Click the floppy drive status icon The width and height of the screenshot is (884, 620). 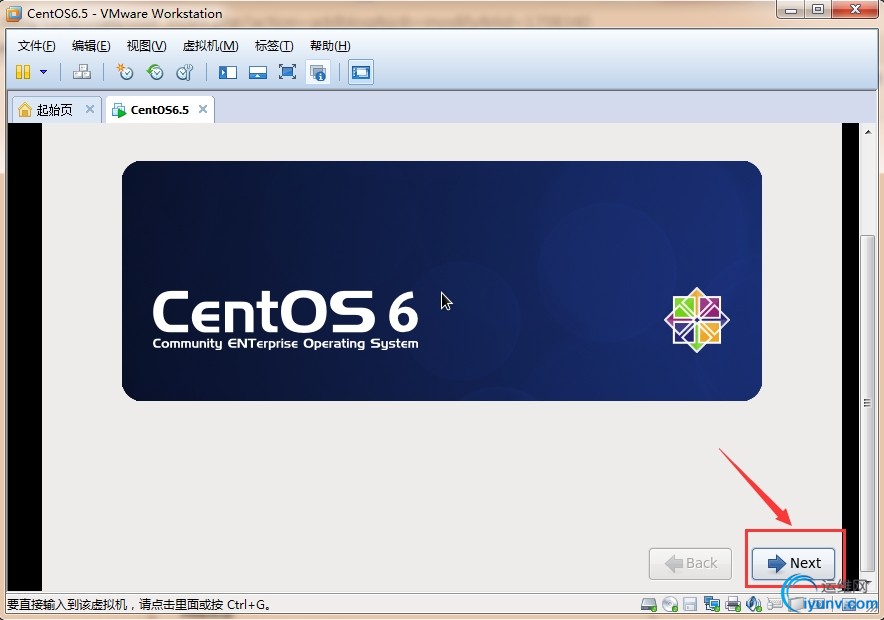click(690, 605)
